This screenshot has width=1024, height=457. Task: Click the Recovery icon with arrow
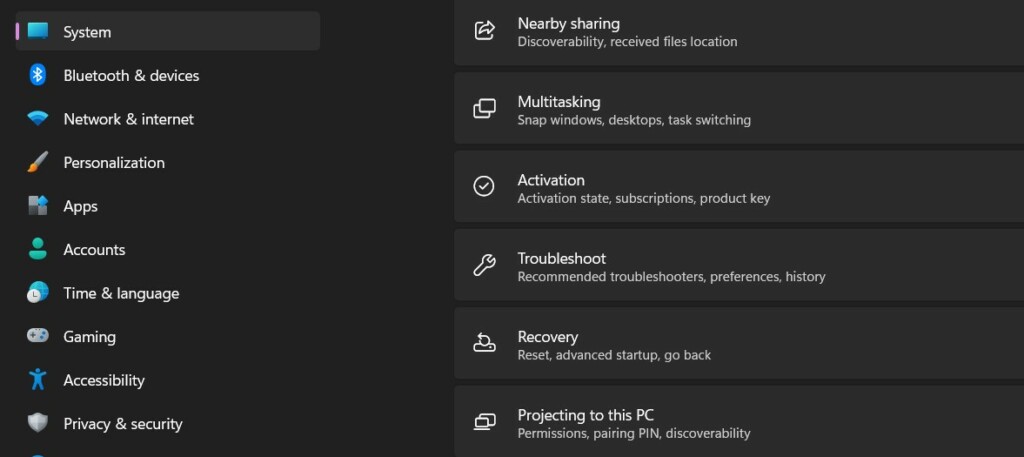click(484, 344)
